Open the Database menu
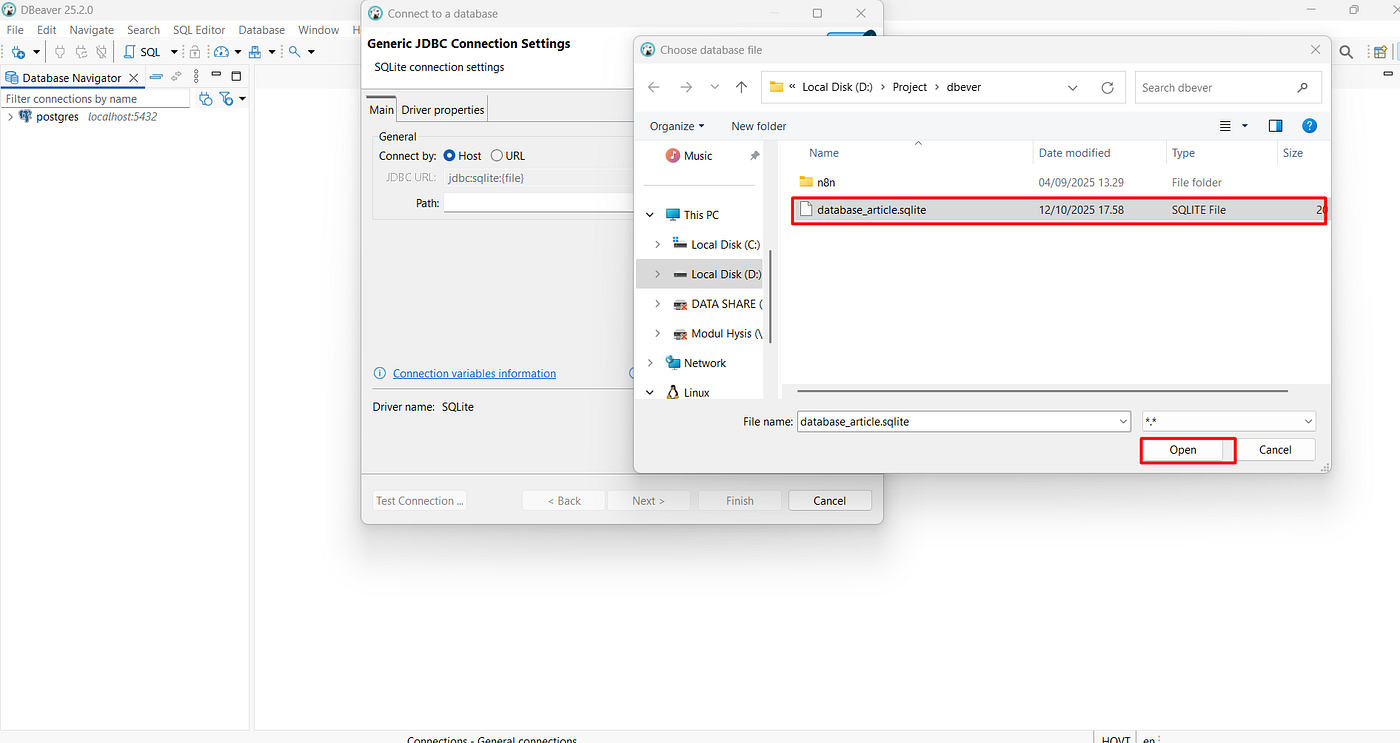This screenshot has width=1400, height=743. tap(262, 30)
